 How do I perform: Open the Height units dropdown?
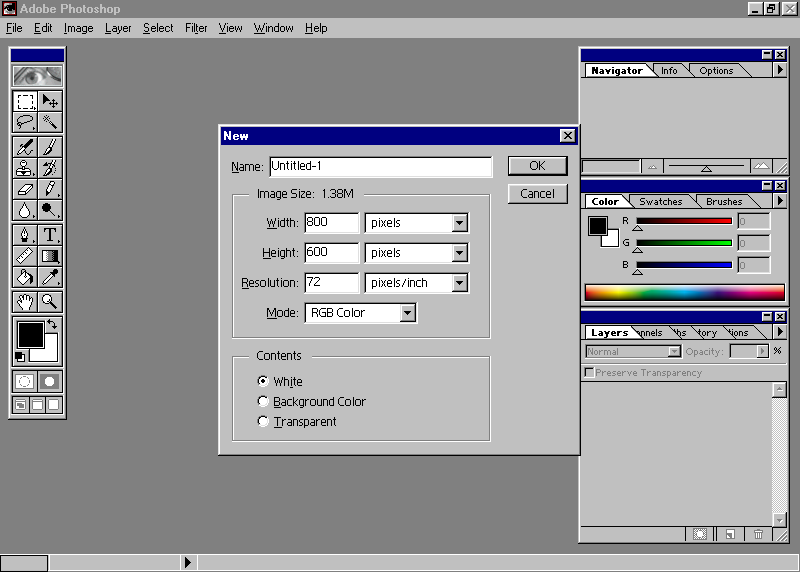click(x=459, y=253)
